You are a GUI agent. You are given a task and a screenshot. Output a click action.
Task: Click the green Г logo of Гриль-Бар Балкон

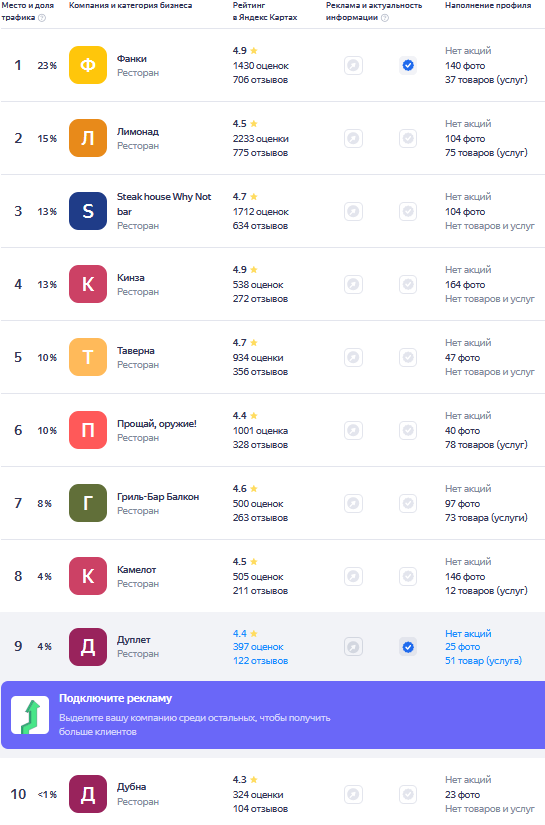88,504
